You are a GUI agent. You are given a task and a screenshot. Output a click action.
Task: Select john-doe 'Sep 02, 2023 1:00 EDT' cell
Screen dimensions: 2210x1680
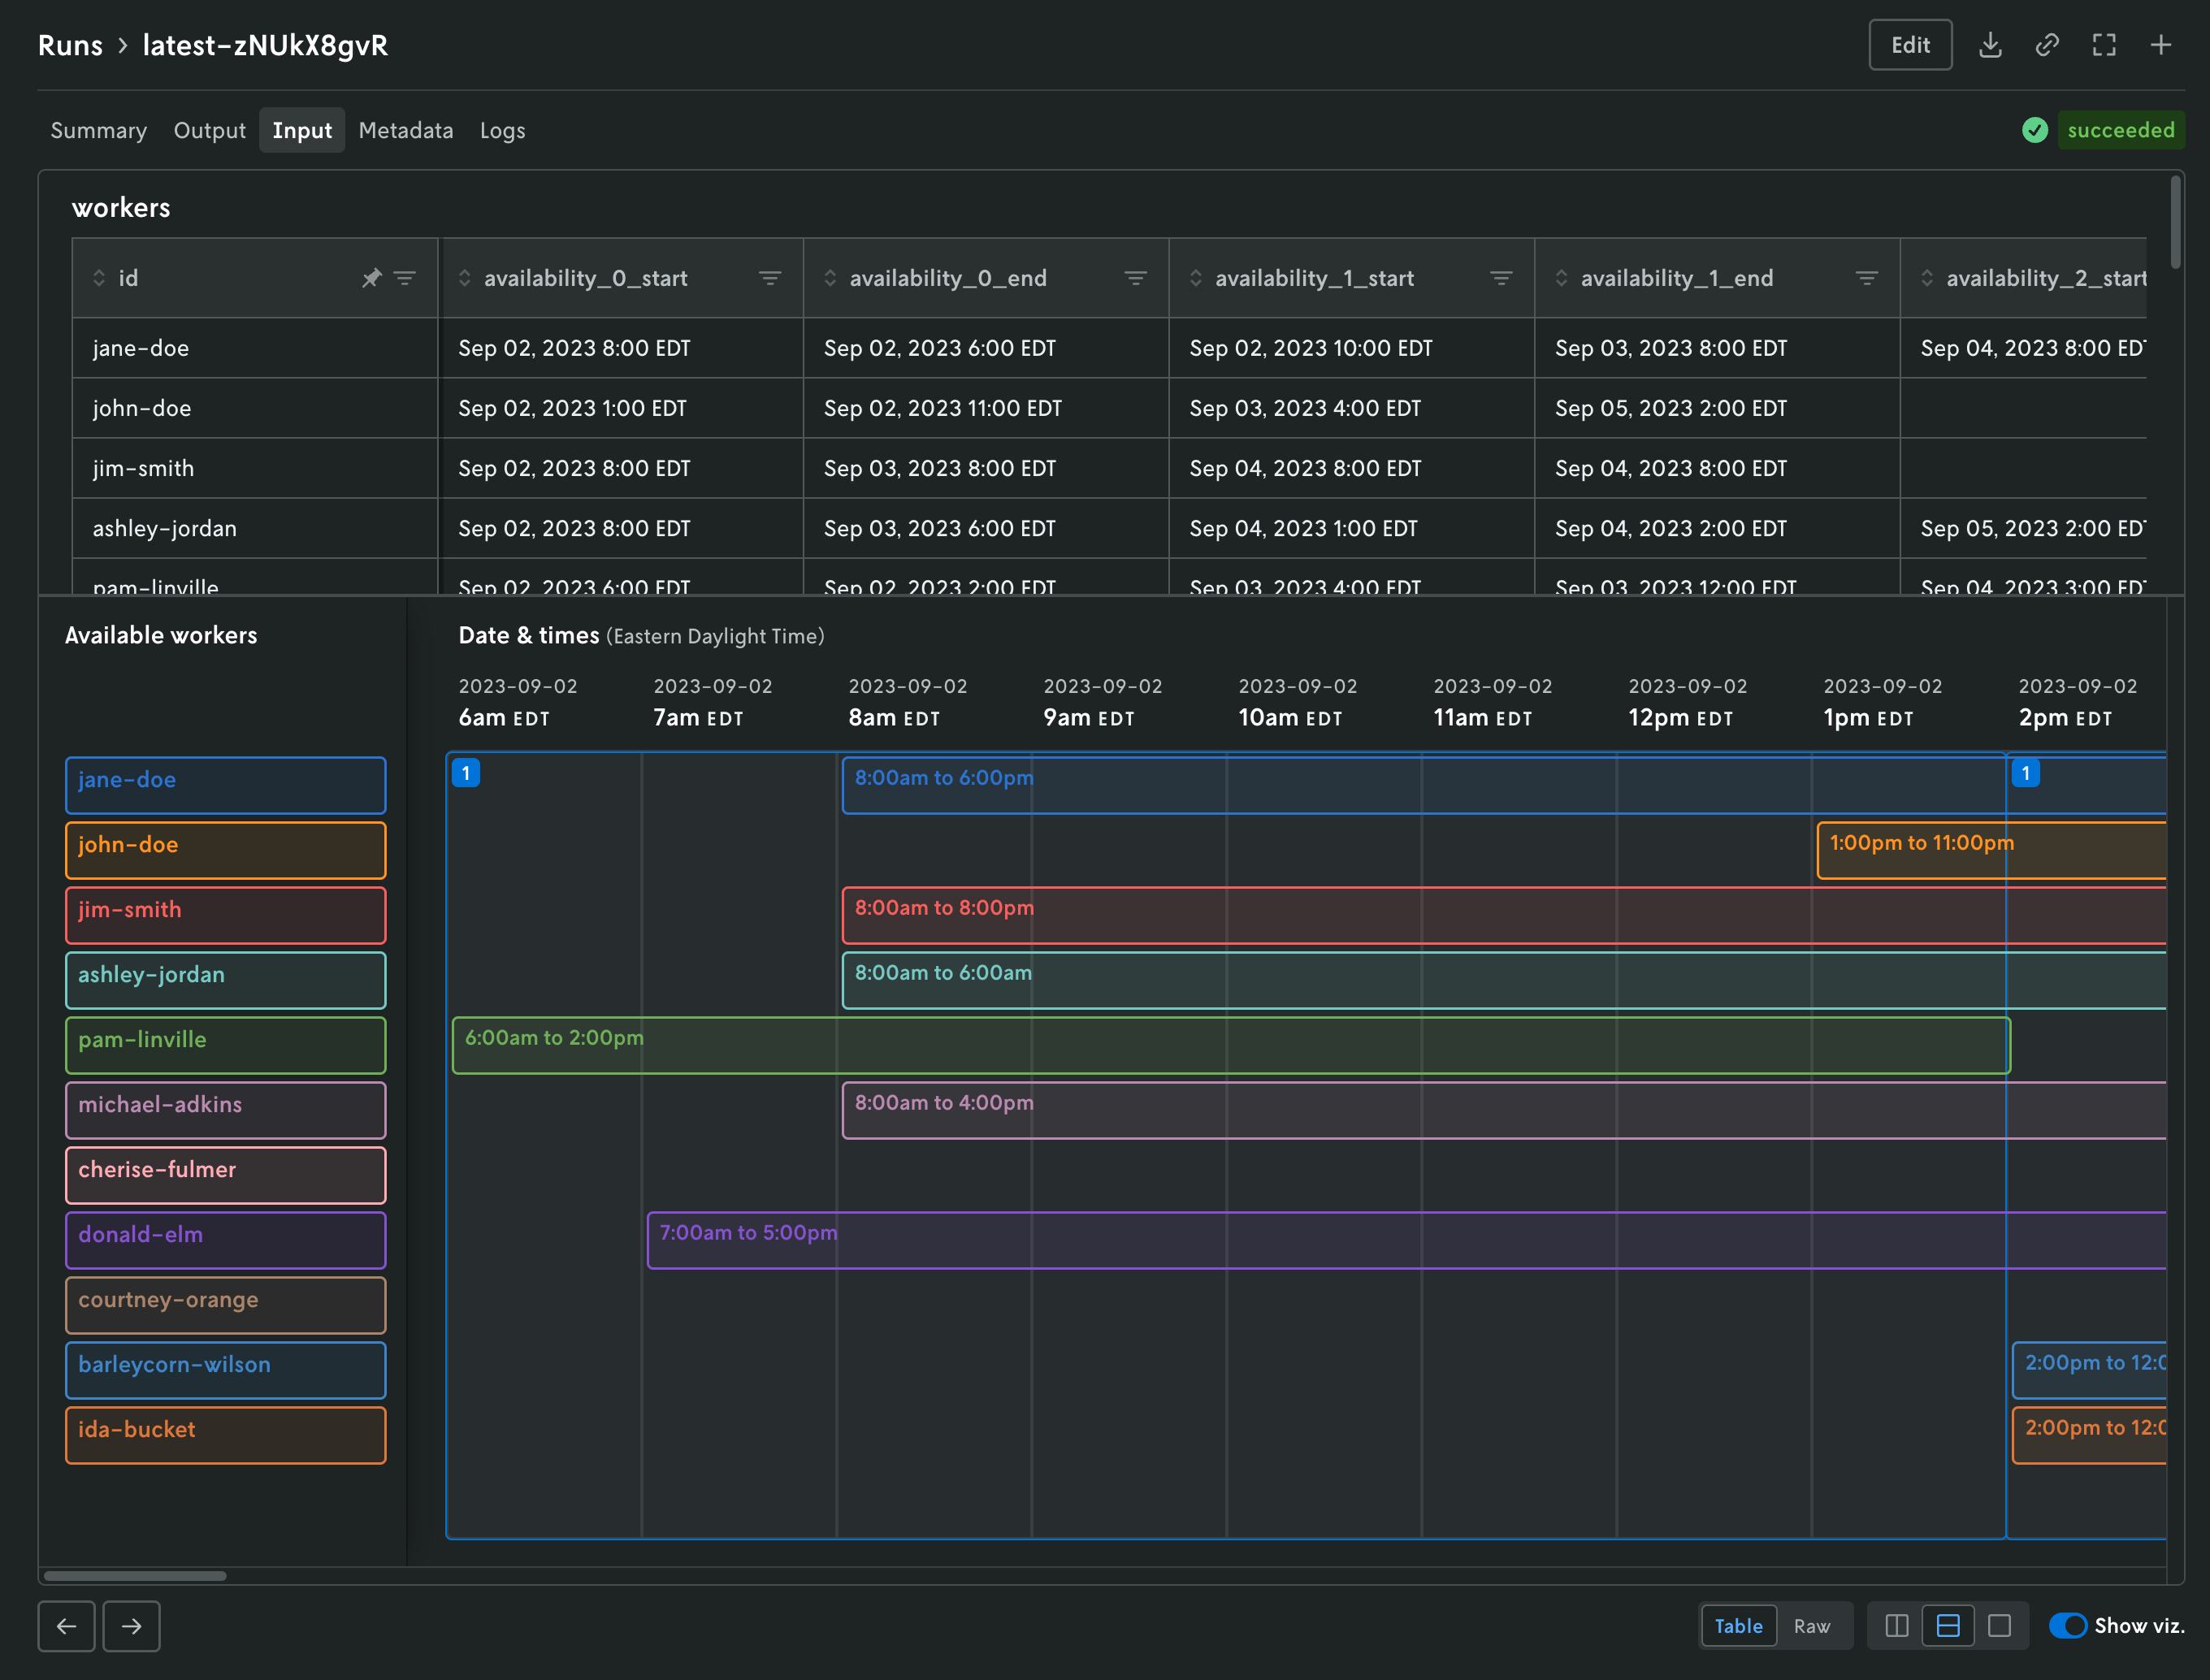click(x=621, y=408)
